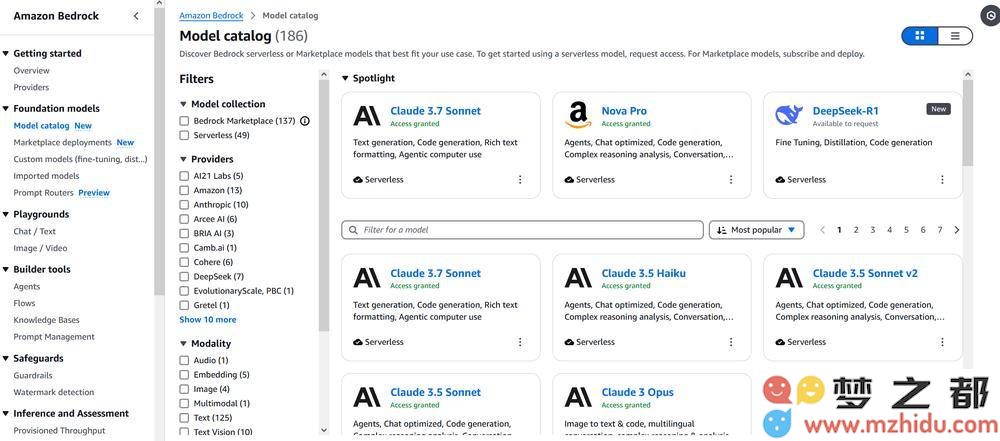Click Amazon Bedrock breadcrumb link
This screenshot has height=441, width=1000.
[211, 15]
